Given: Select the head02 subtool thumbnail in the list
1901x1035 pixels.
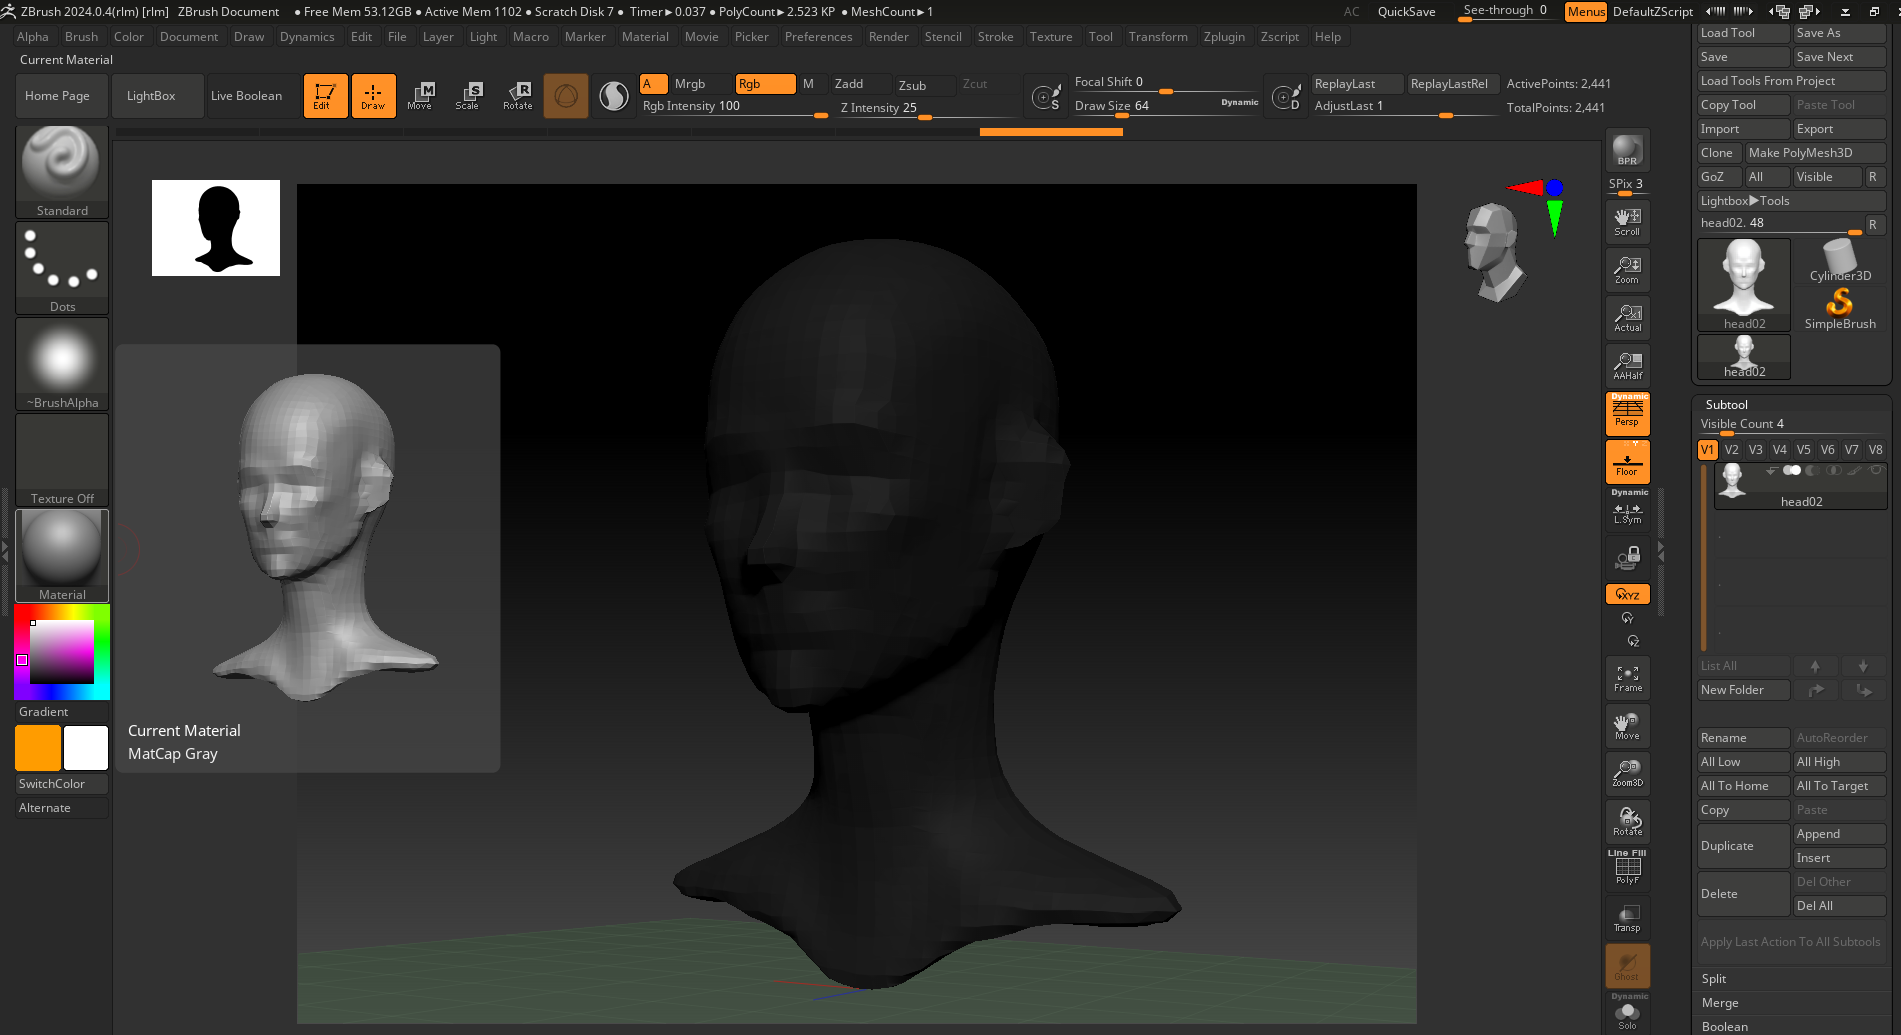Looking at the screenshot, I should click(x=1733, y=481).
